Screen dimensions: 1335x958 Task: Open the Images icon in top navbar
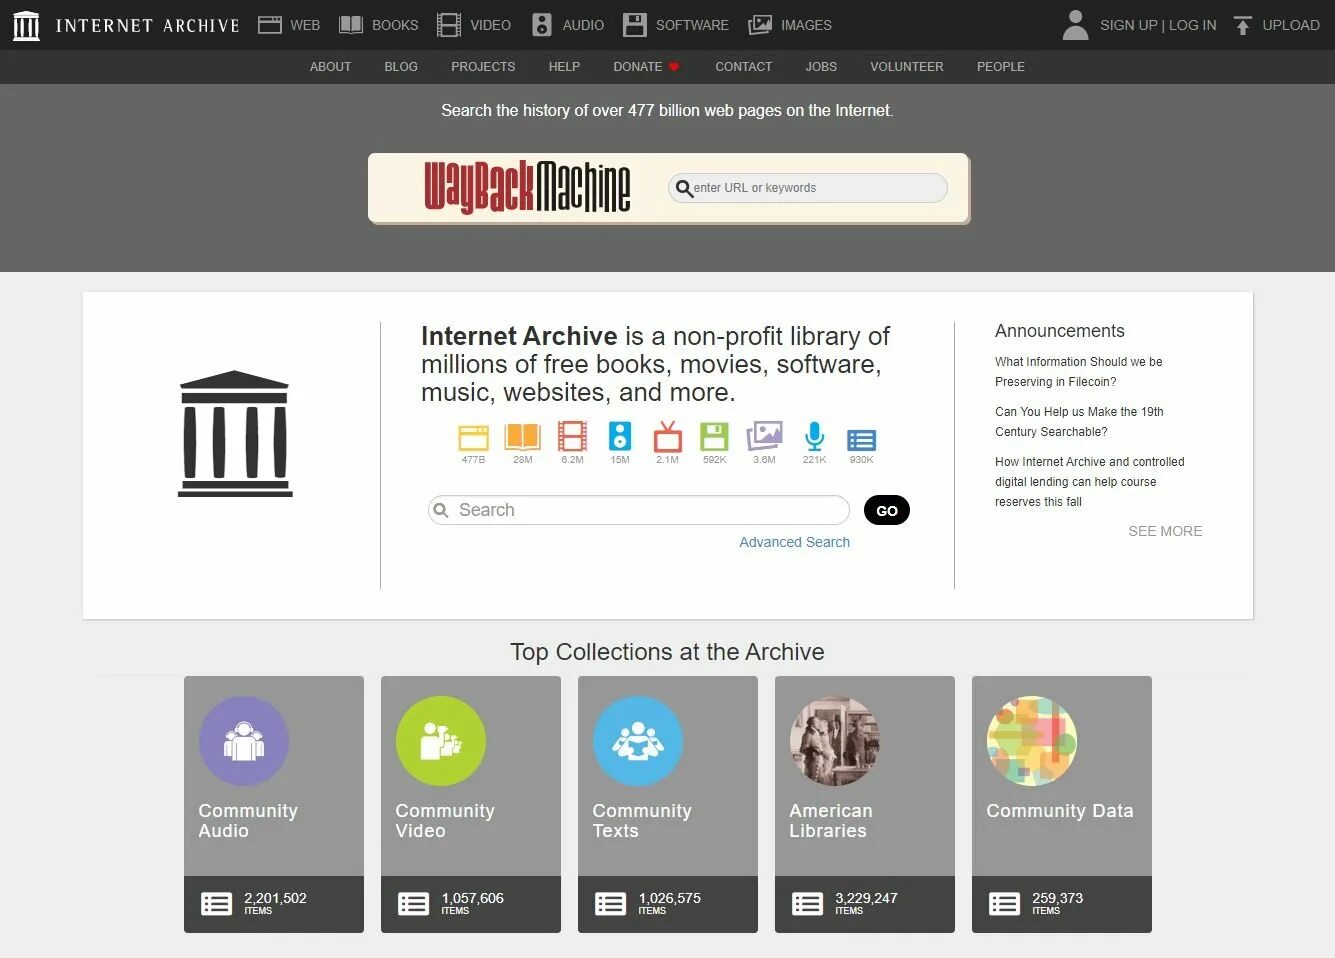[760, 25]
